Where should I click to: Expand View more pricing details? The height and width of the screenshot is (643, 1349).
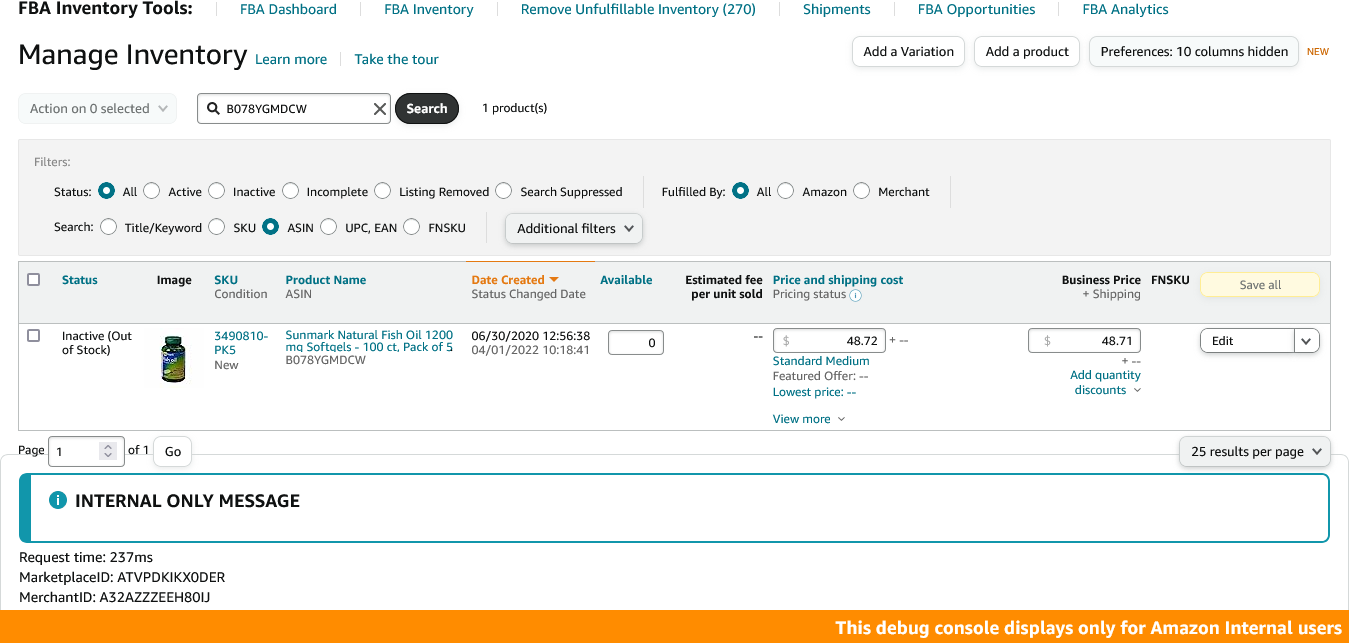809,419
